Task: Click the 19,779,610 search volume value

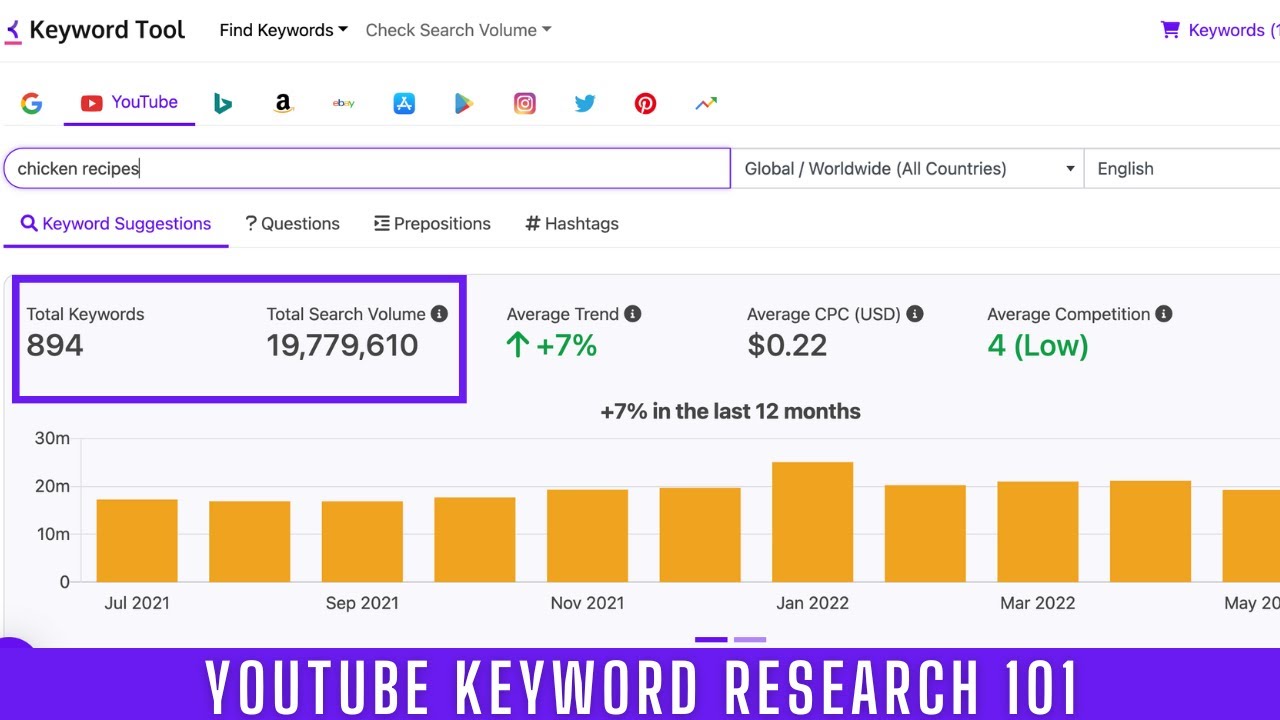Action: pos(342,346)
